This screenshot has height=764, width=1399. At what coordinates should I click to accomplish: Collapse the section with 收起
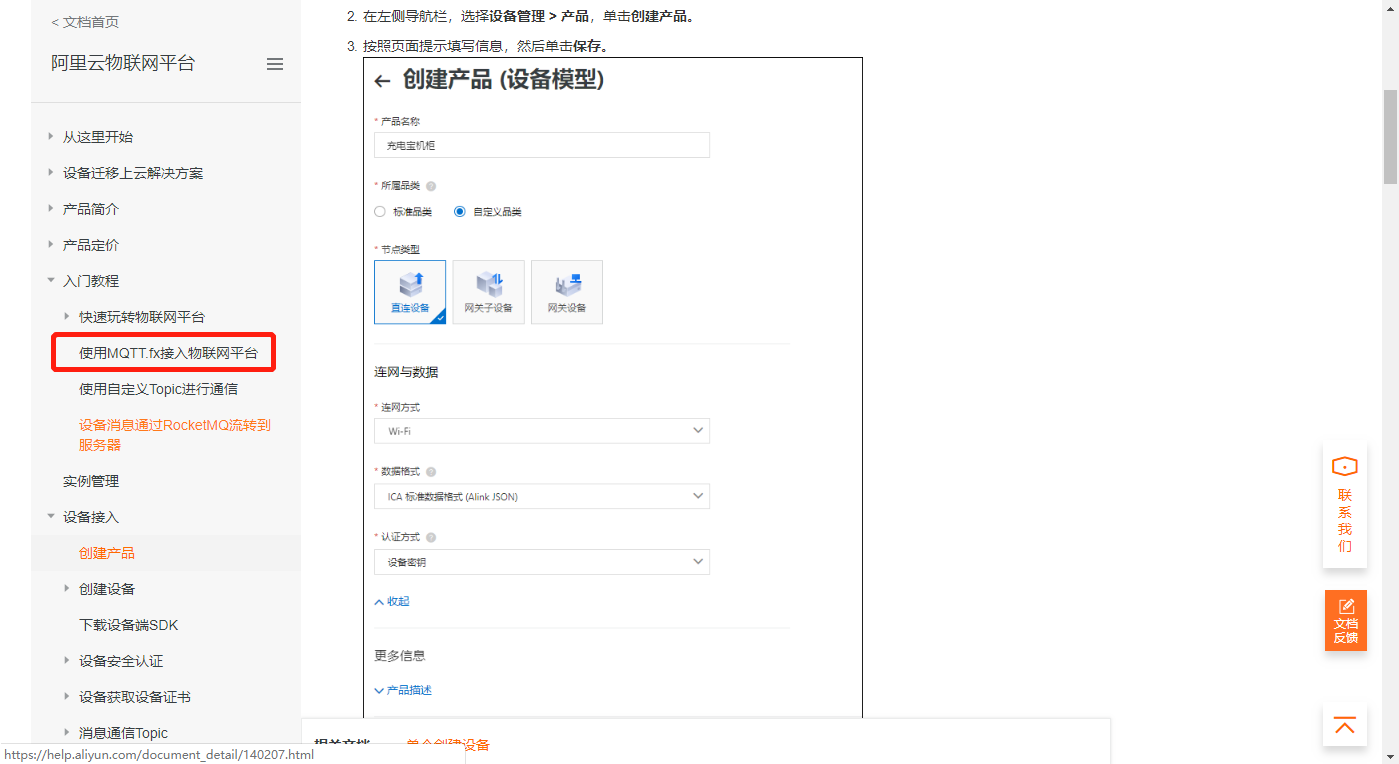(392, 602)
